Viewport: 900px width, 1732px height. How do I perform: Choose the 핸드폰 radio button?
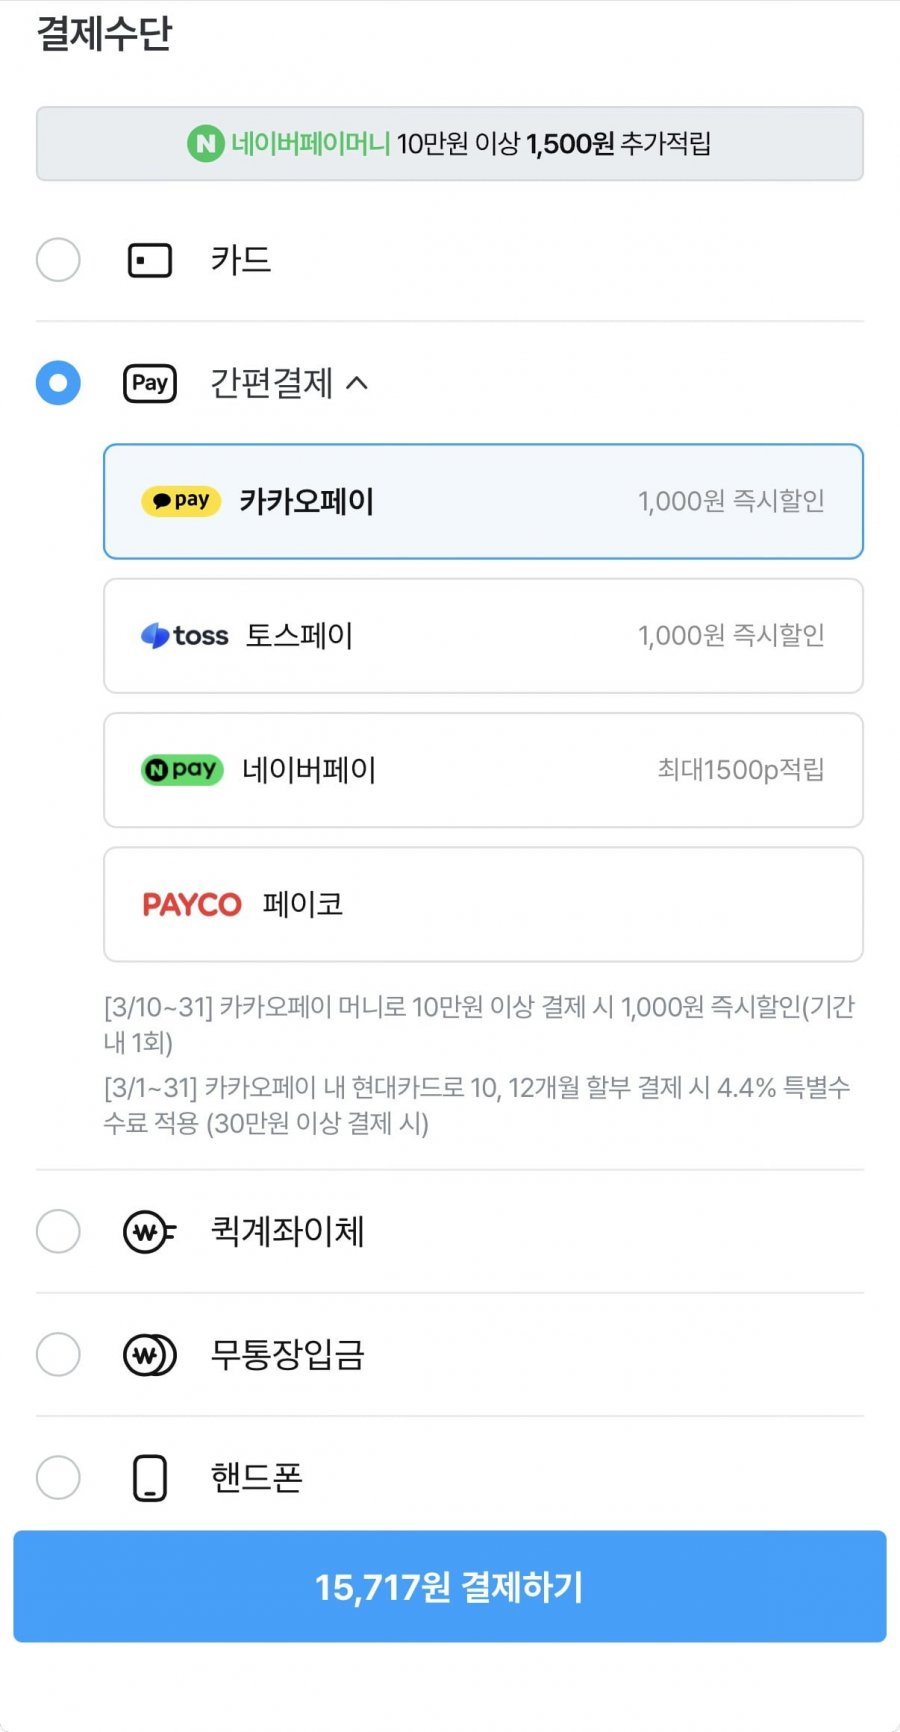coord(58,1478)
